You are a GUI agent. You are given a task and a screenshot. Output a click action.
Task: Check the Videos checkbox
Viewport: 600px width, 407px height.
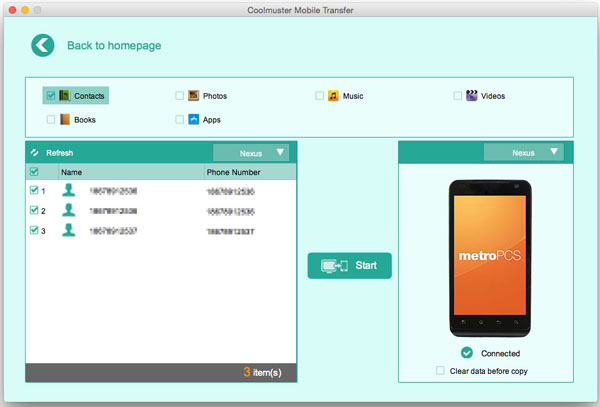click(x=457, y=96)
